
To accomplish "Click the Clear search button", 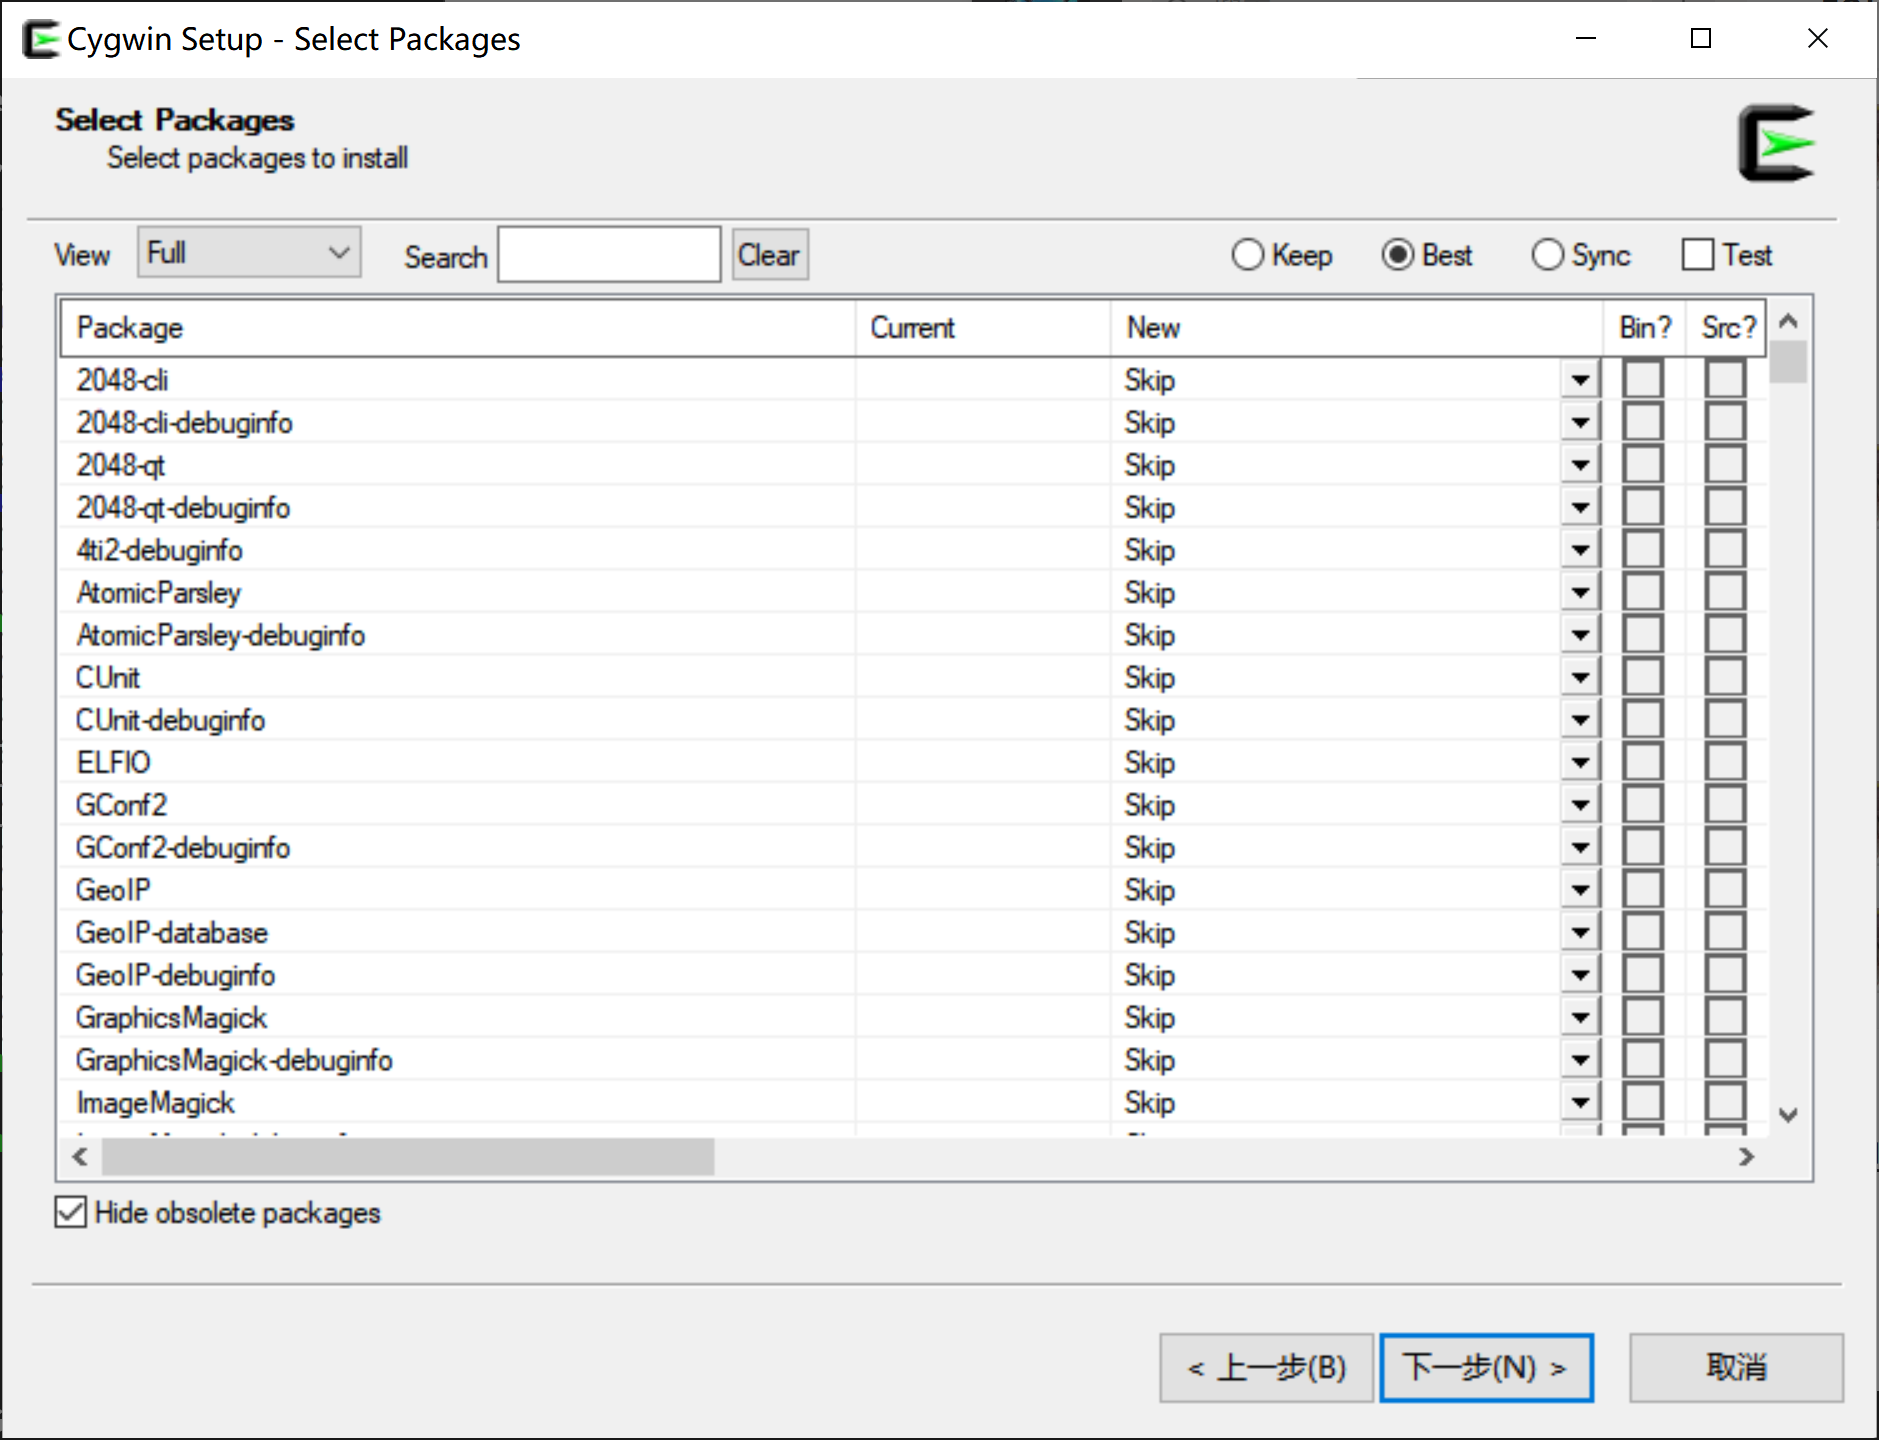I will pyautogui.click(x=769, y=255).
